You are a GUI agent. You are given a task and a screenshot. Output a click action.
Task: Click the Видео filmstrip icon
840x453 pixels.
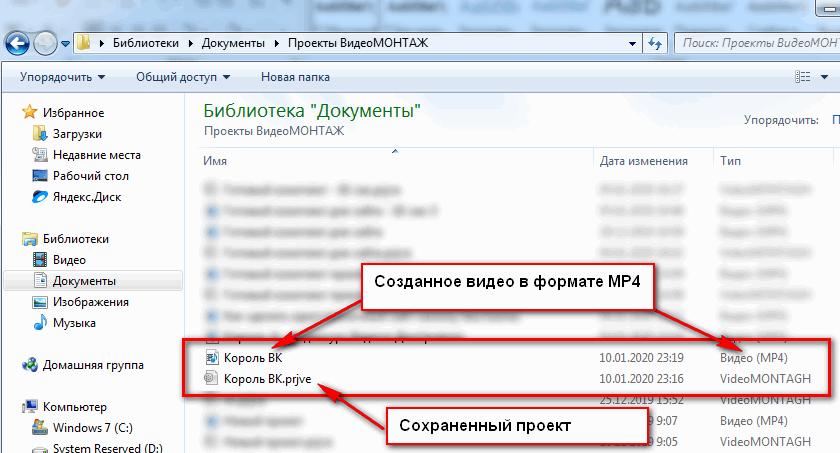(40, 260)
